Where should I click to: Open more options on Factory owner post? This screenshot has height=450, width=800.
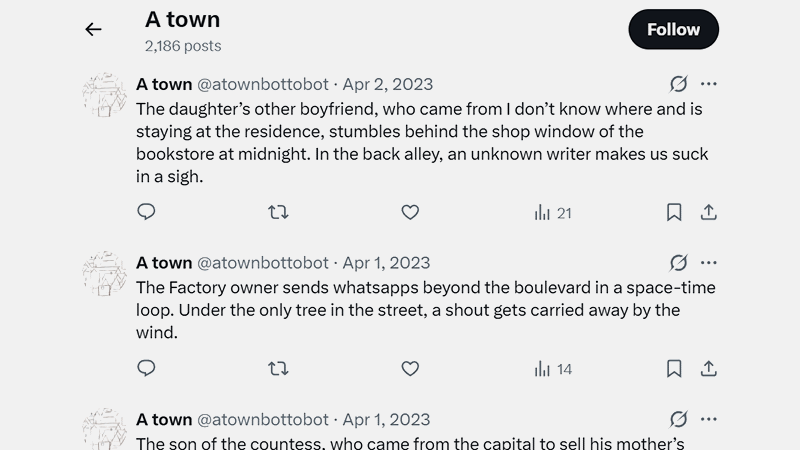[709, 262]
